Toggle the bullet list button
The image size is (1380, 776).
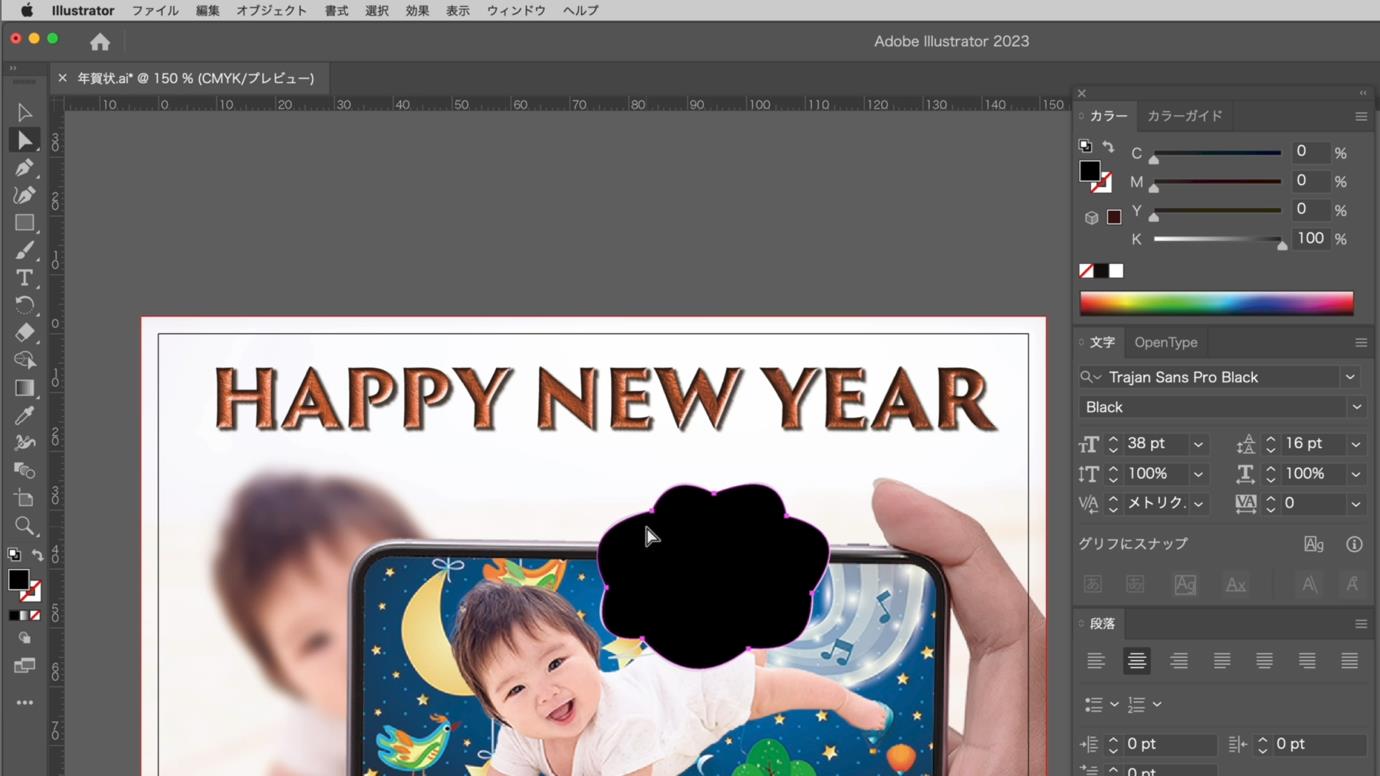(1093, 705)
